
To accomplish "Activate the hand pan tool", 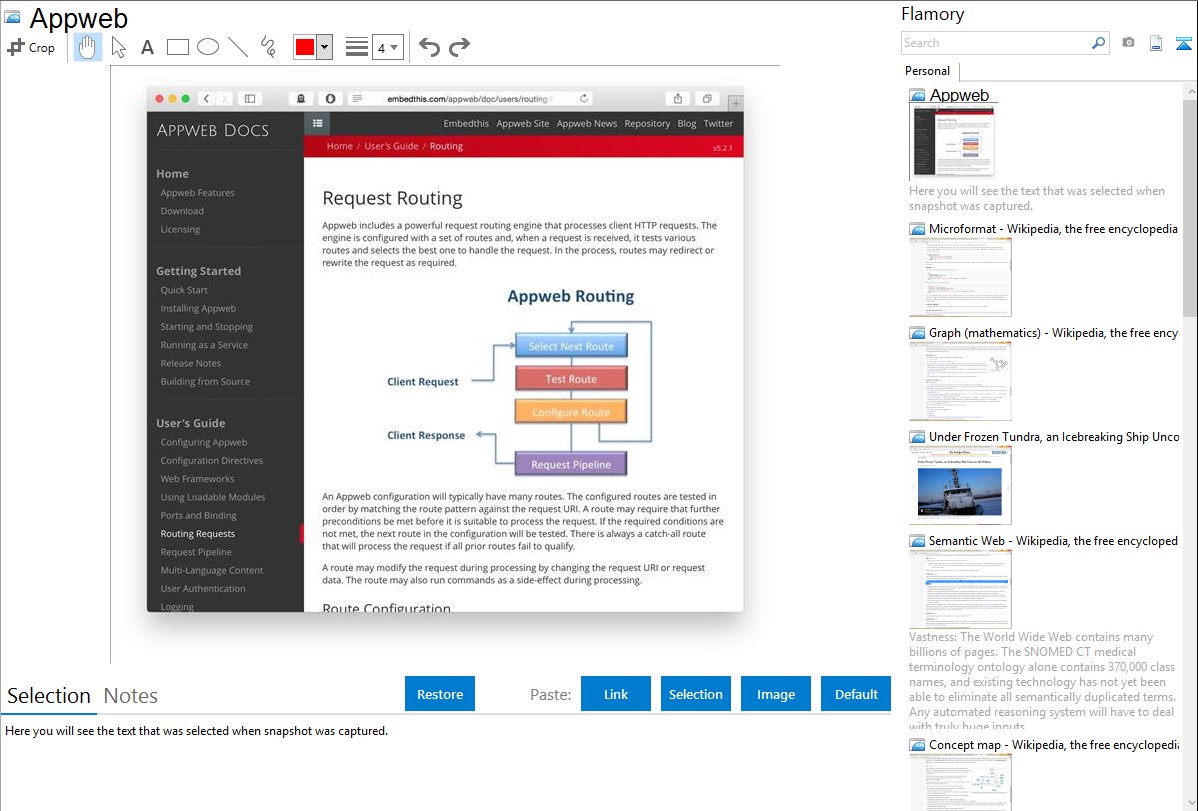I will [x=87, y=47].
